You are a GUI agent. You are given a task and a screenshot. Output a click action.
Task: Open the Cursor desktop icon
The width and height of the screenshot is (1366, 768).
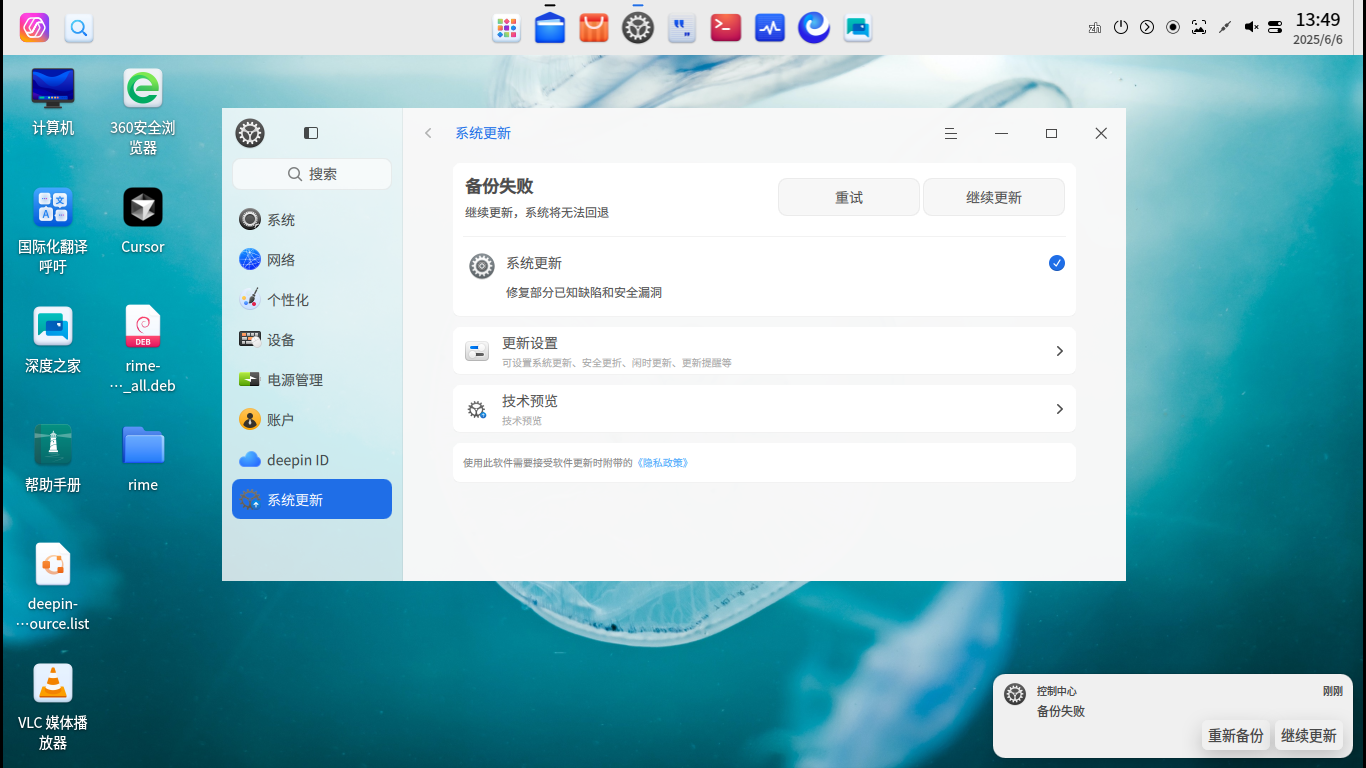(x=143, y=220)
